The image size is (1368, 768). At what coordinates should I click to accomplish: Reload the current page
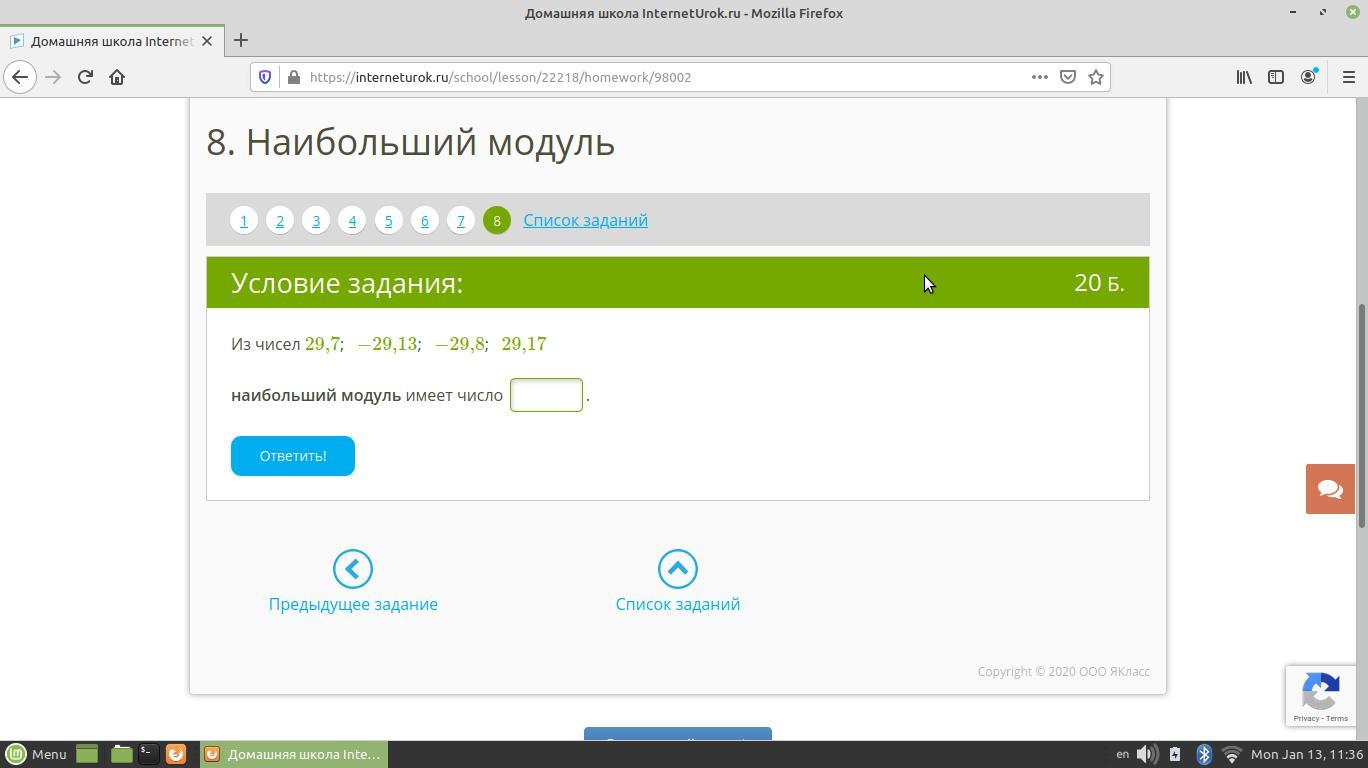click(x=85, y=77)
